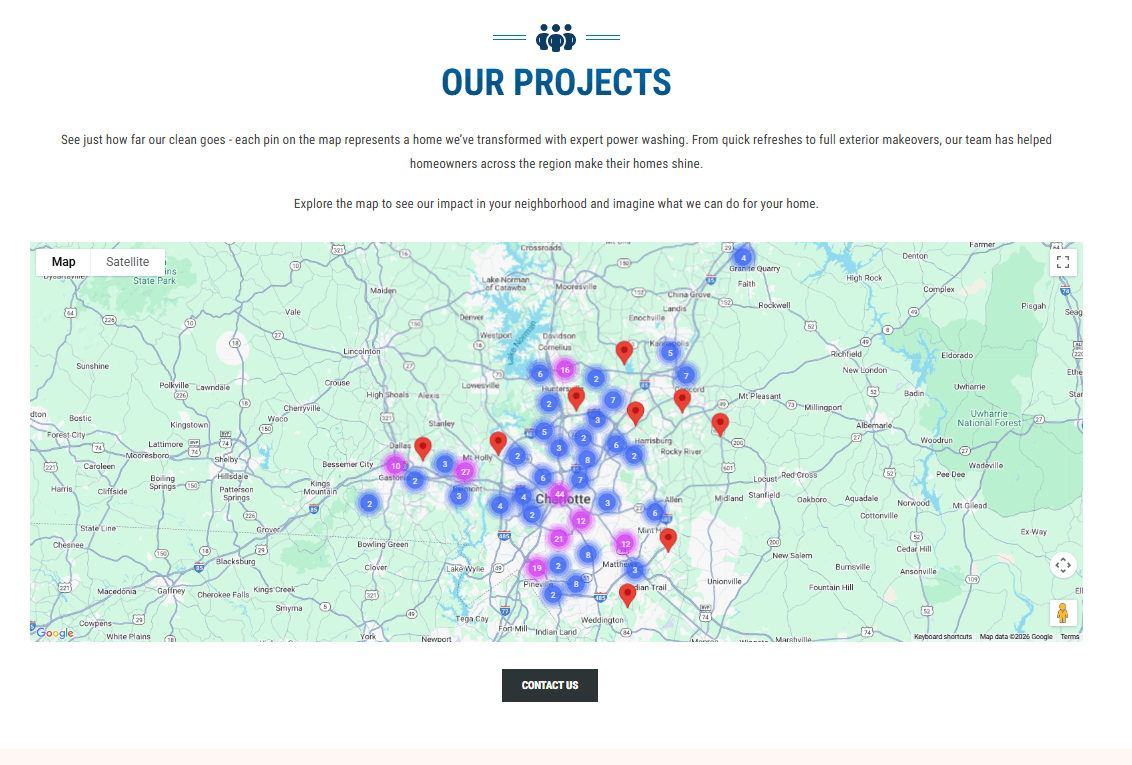The width and height of the screenshot is (1132, 765).
Task: Click the red pin near Dallas
Action: click(x=423, y=448)
